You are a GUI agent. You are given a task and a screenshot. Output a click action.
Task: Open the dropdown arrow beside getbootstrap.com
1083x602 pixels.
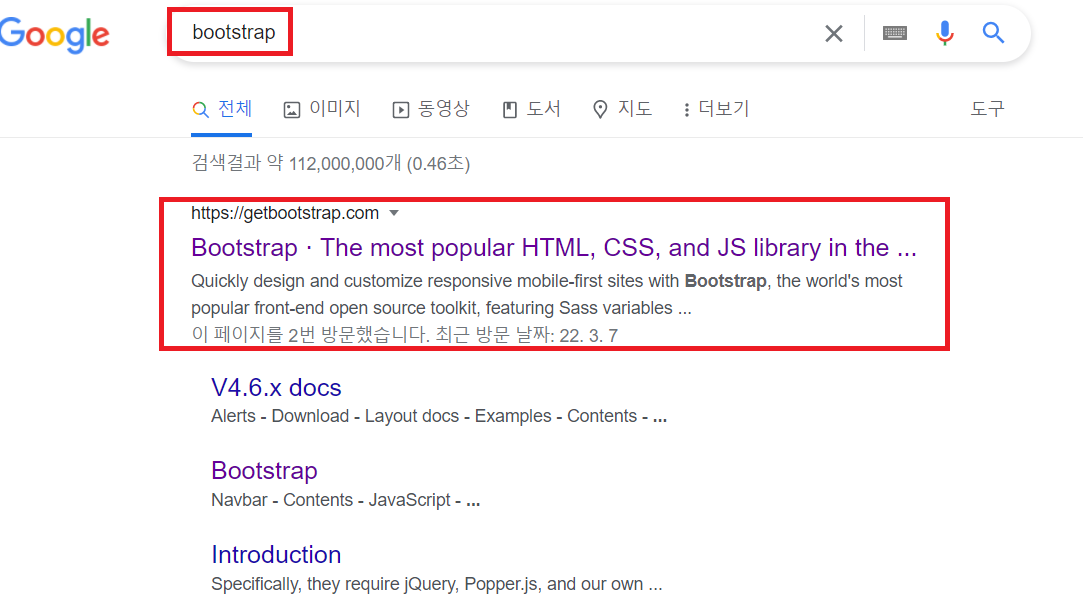coord(394,213)
